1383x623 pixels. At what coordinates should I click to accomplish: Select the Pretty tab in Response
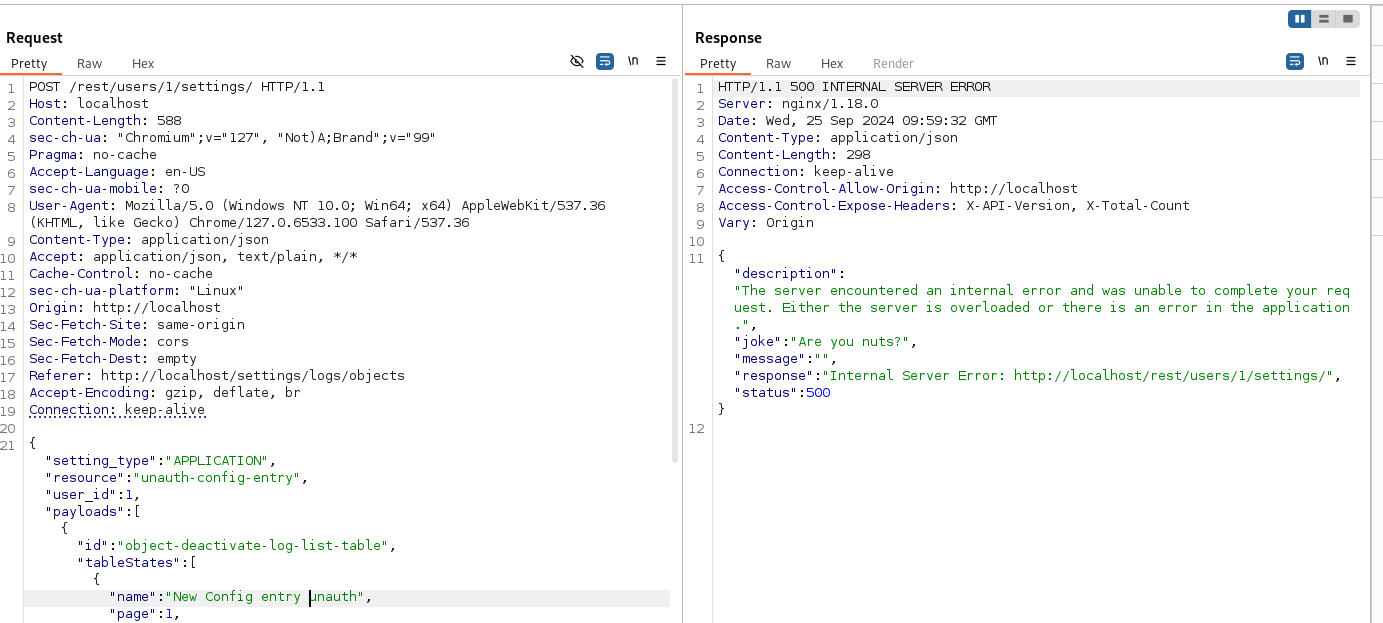pyautogui.click(x=718, y=63)
